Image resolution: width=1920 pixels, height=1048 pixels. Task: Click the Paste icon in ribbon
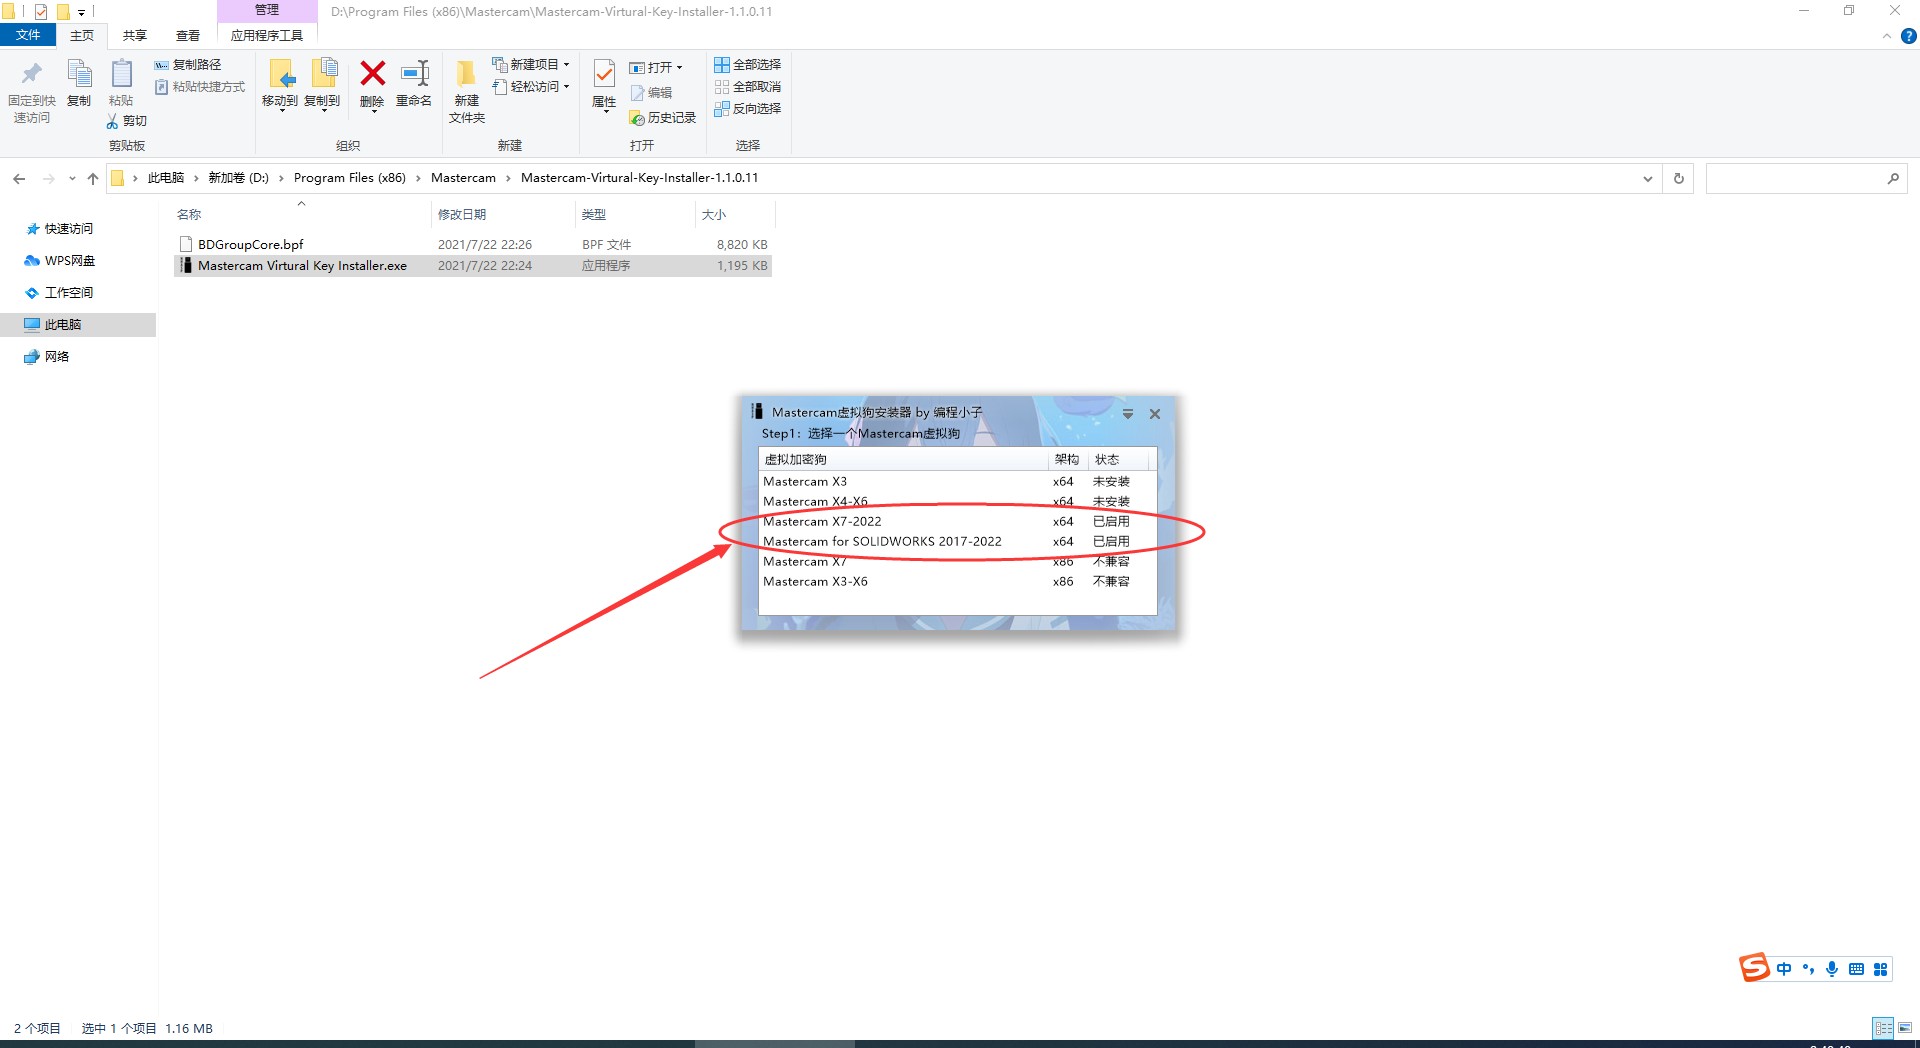pos(121,74)
